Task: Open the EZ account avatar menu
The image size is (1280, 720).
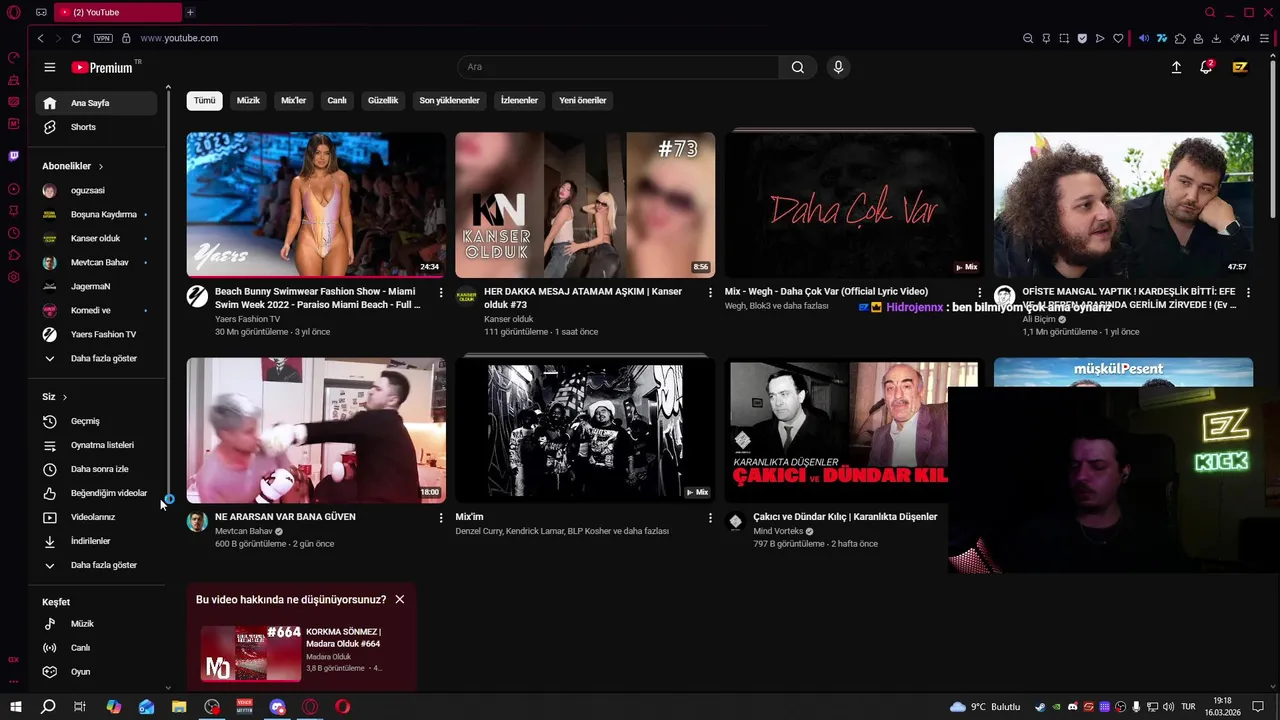Action: click(x=1240, y=67)
